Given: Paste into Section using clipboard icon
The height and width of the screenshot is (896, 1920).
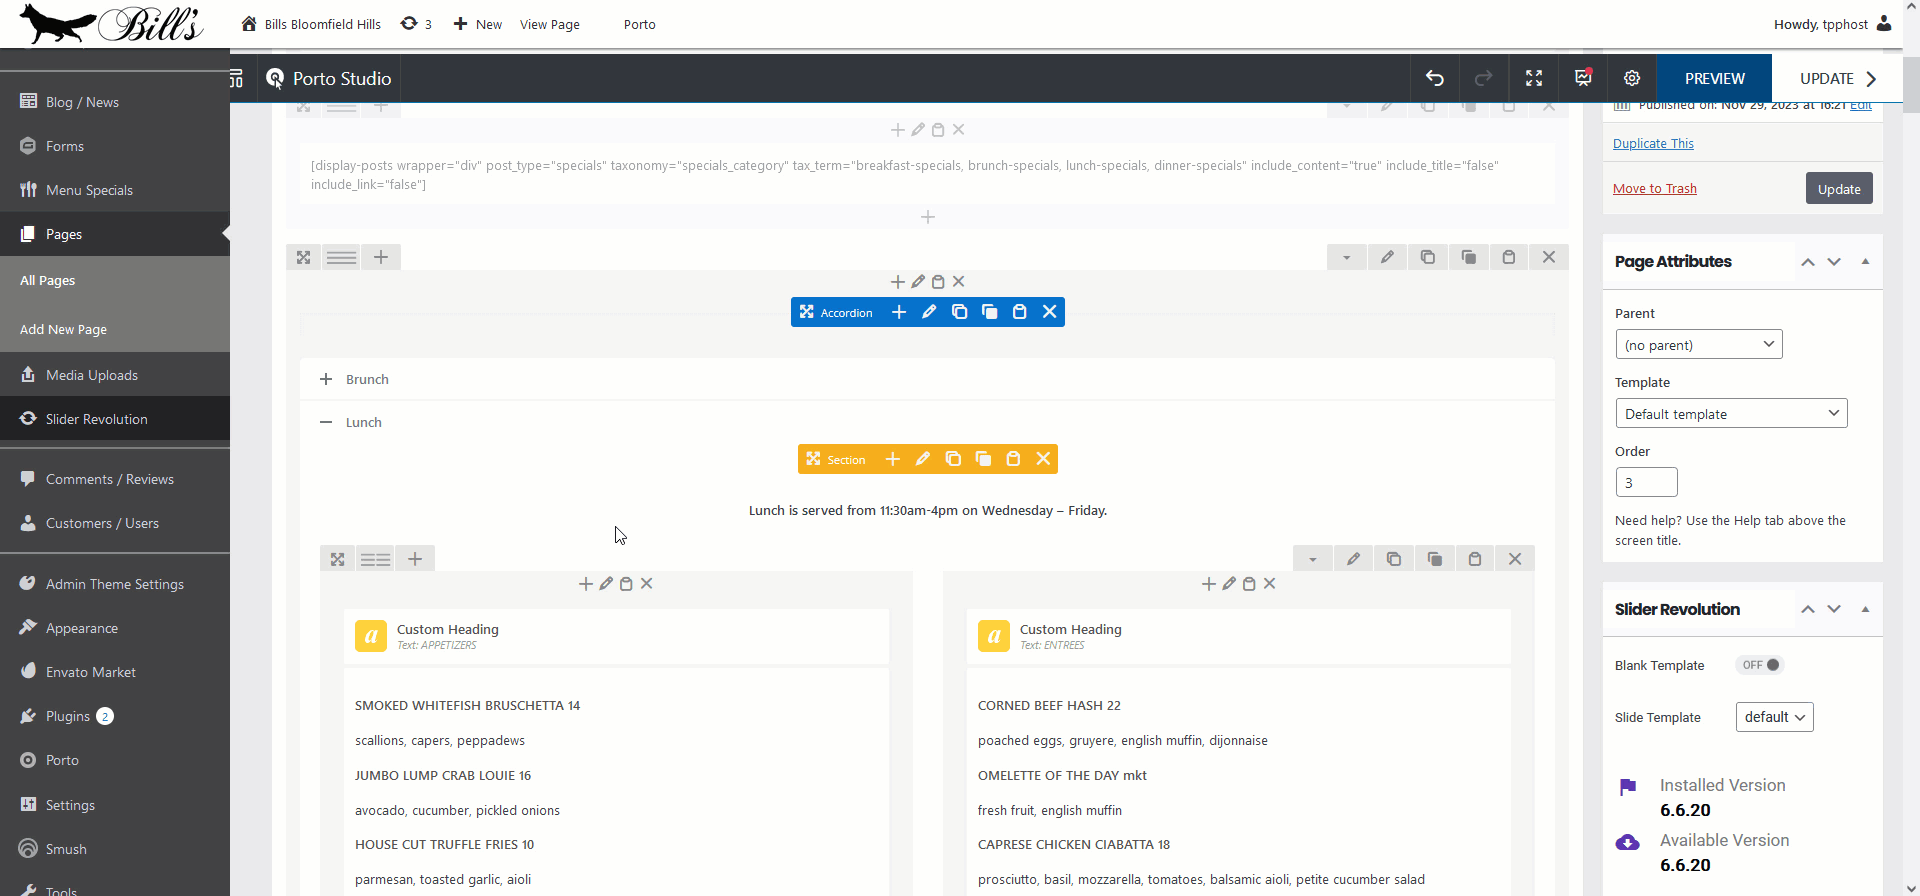Looking at the screenshot, I should point(1013,459).
